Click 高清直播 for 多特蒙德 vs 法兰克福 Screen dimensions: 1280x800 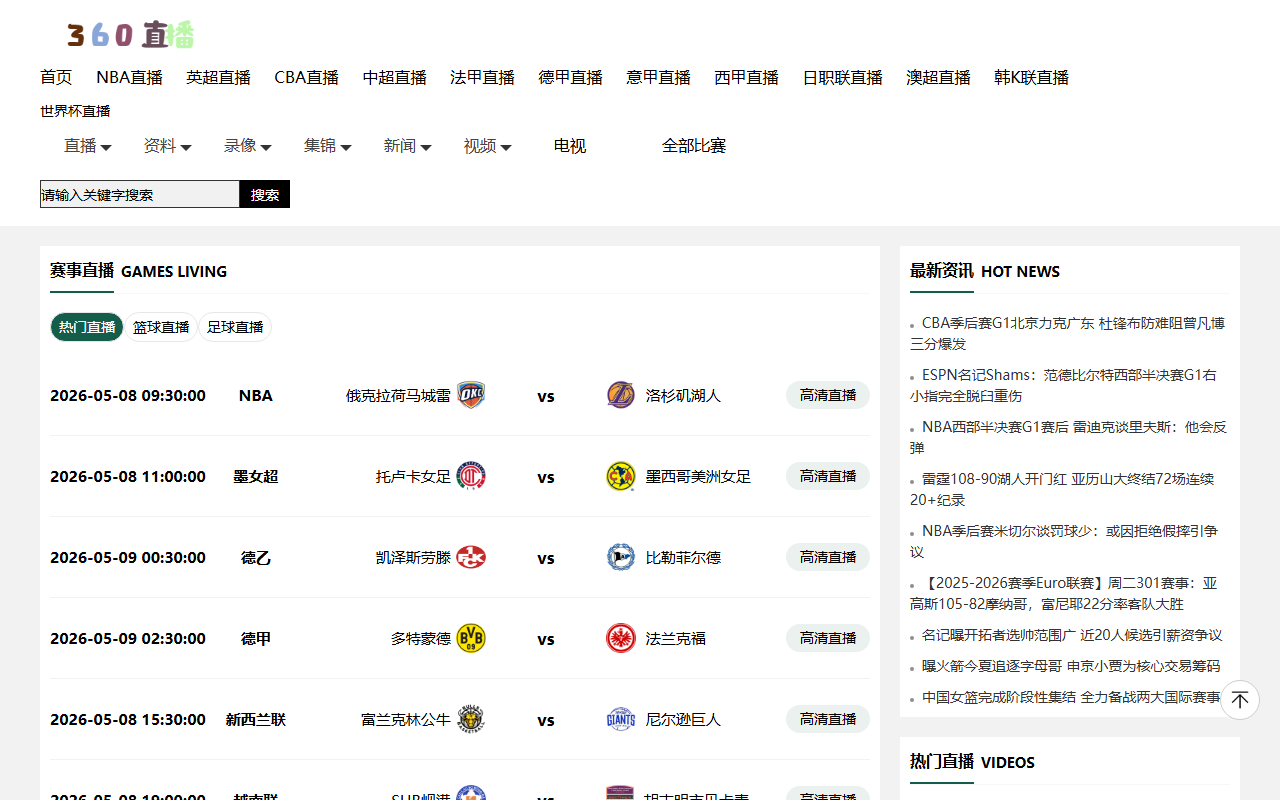(828, 638)
